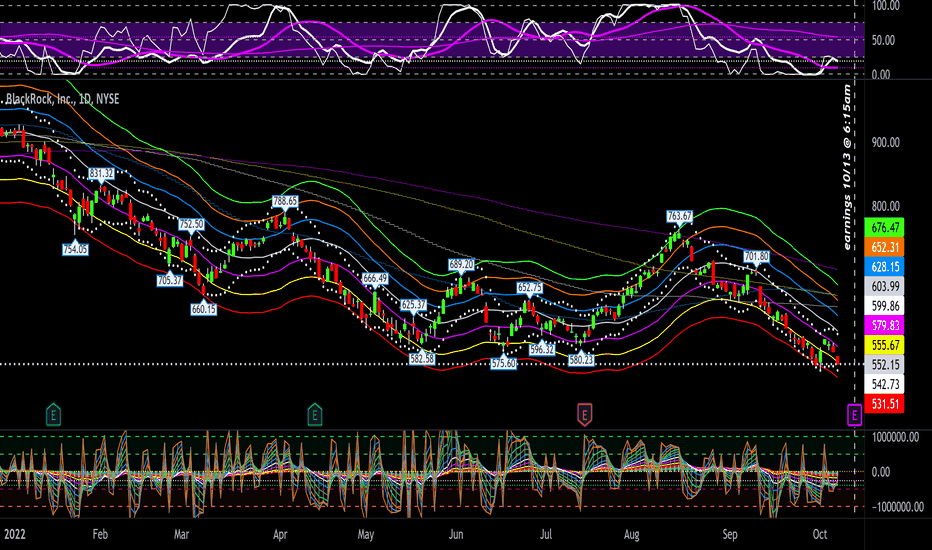Click the red 531.51 price scale tag
Image resolution: width=932 pixels, height=550 pixels.
[884, 404]
